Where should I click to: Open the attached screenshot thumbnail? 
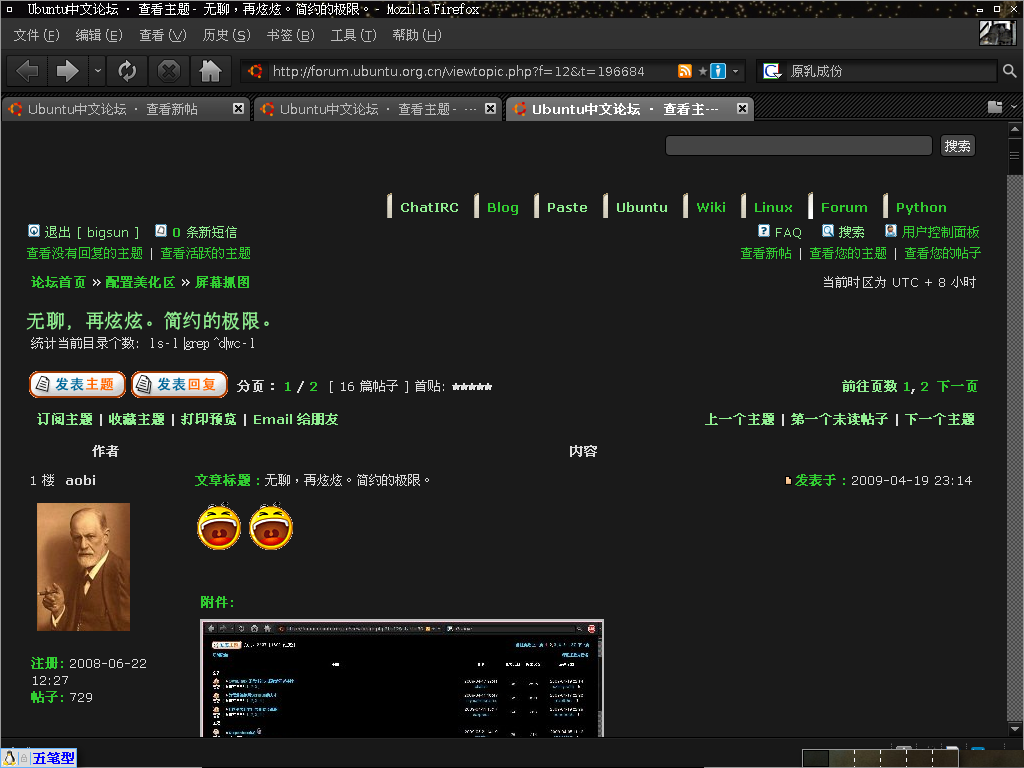click(402, 679)
